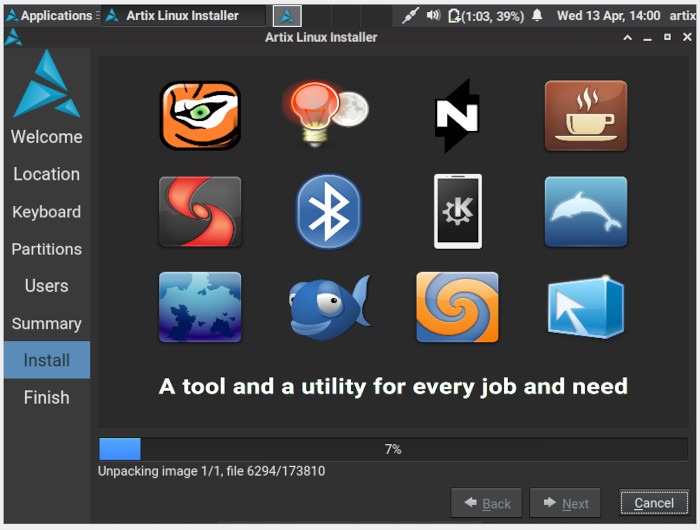This screenshot has width=700, height=530.
Task: Click the large Artix logo in the sidebar
Action: (46, 84)
